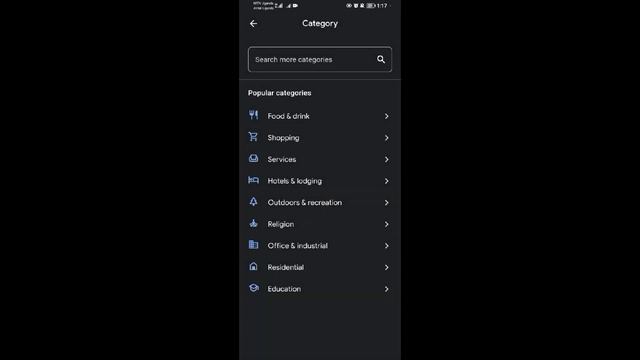Viewport: 640px width, 360px height.
Task: Click the Education graduation cap icon
Action: [x=253, y=288]
